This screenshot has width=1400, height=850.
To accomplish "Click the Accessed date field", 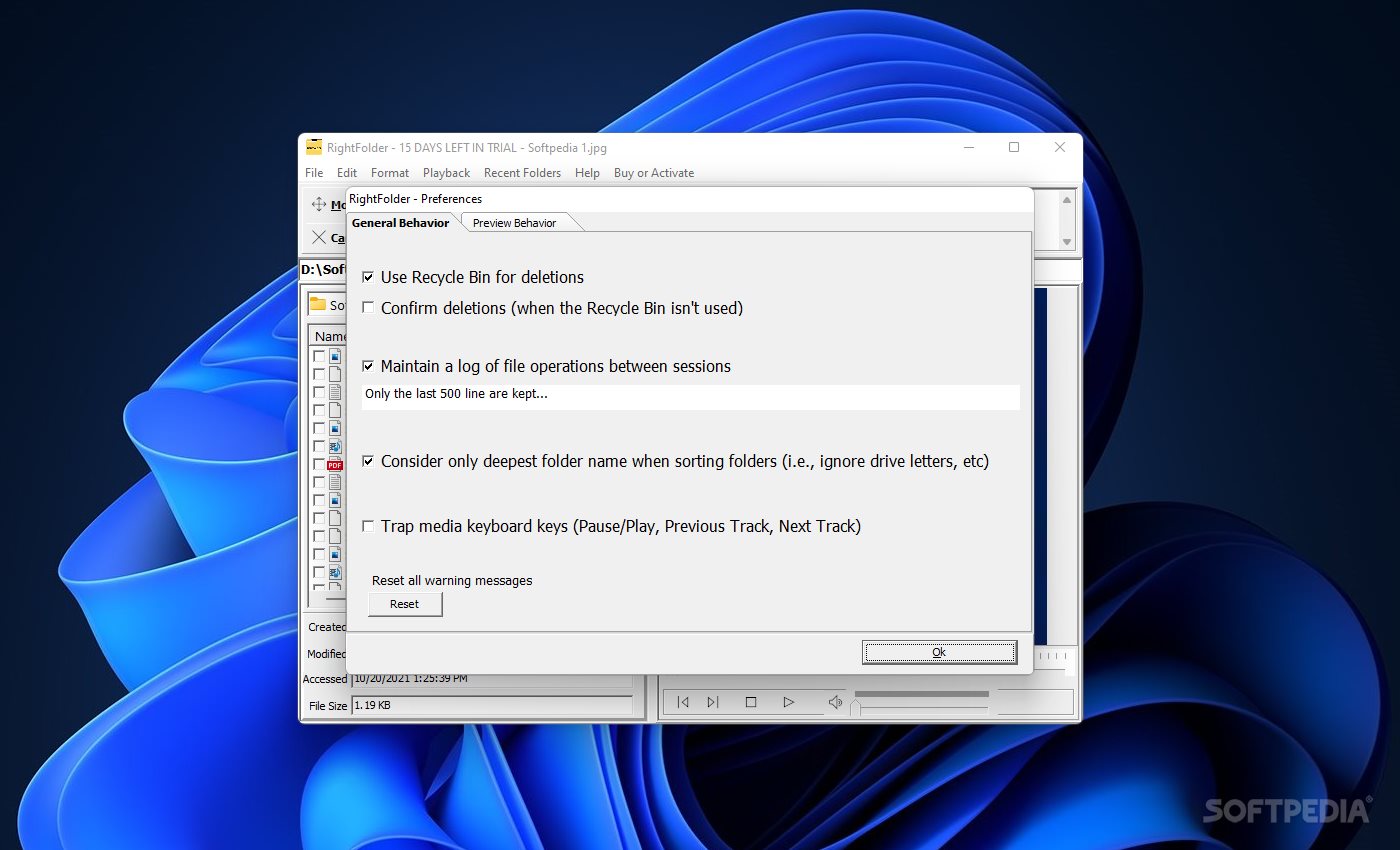I will 492,680.
